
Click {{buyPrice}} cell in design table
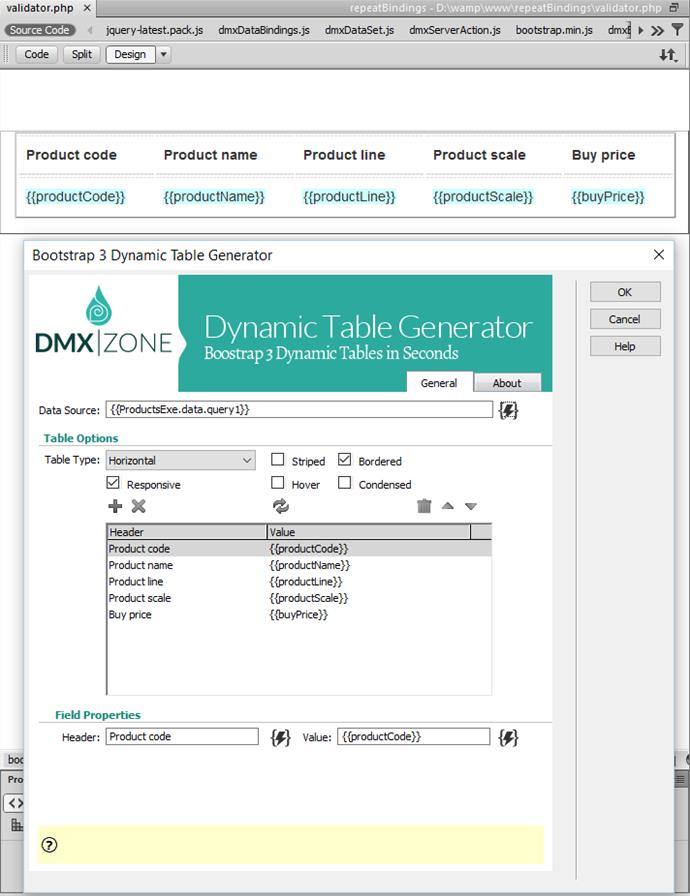point(608,197)
